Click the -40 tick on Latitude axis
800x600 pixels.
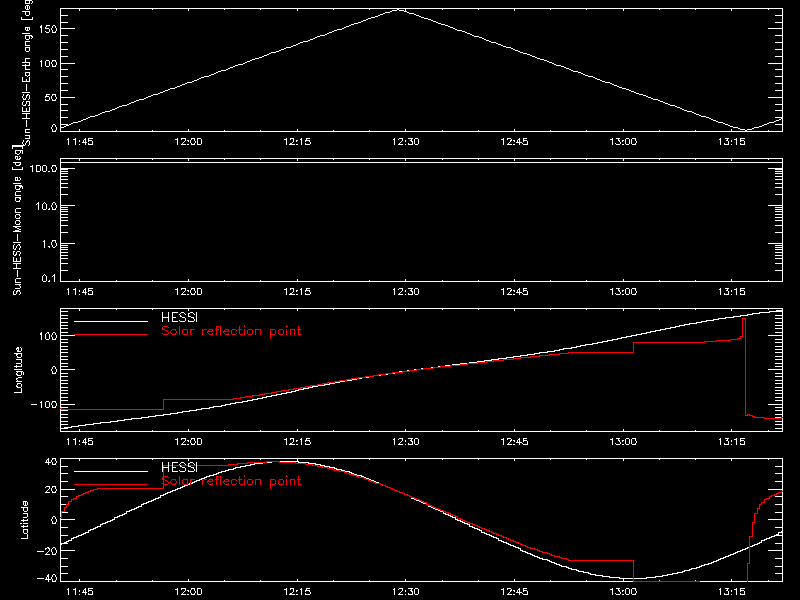[47, 579]
